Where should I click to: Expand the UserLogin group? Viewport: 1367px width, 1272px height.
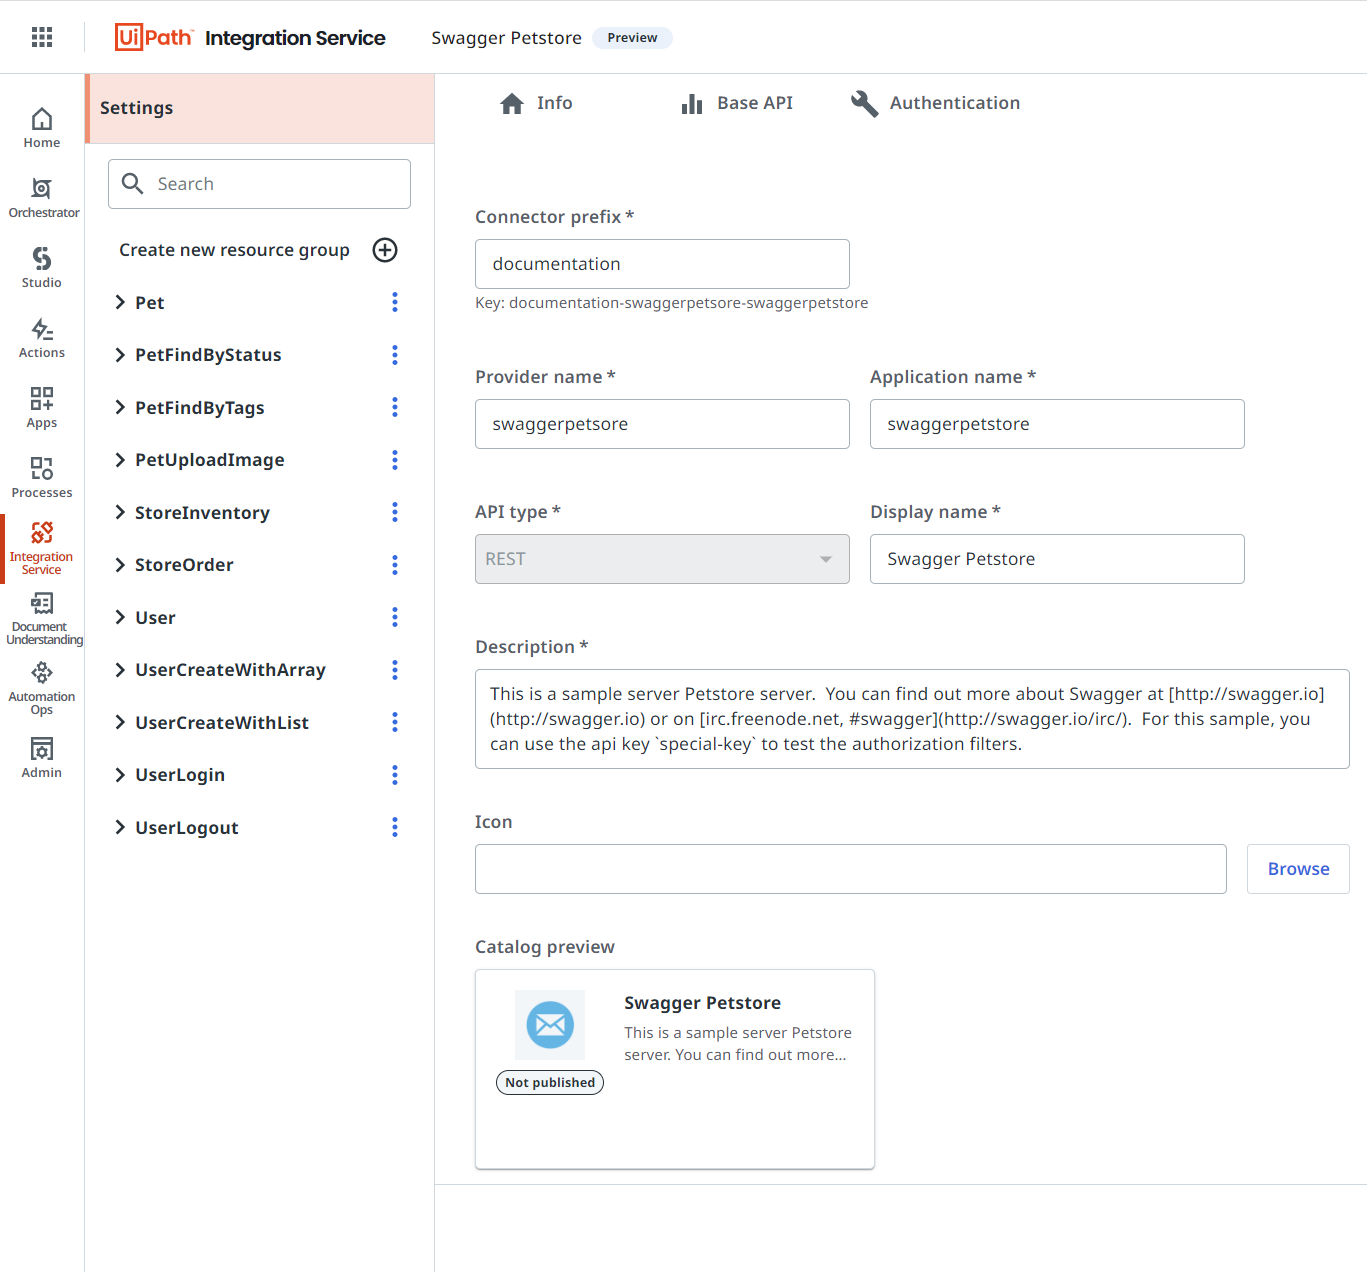(120, 775)
